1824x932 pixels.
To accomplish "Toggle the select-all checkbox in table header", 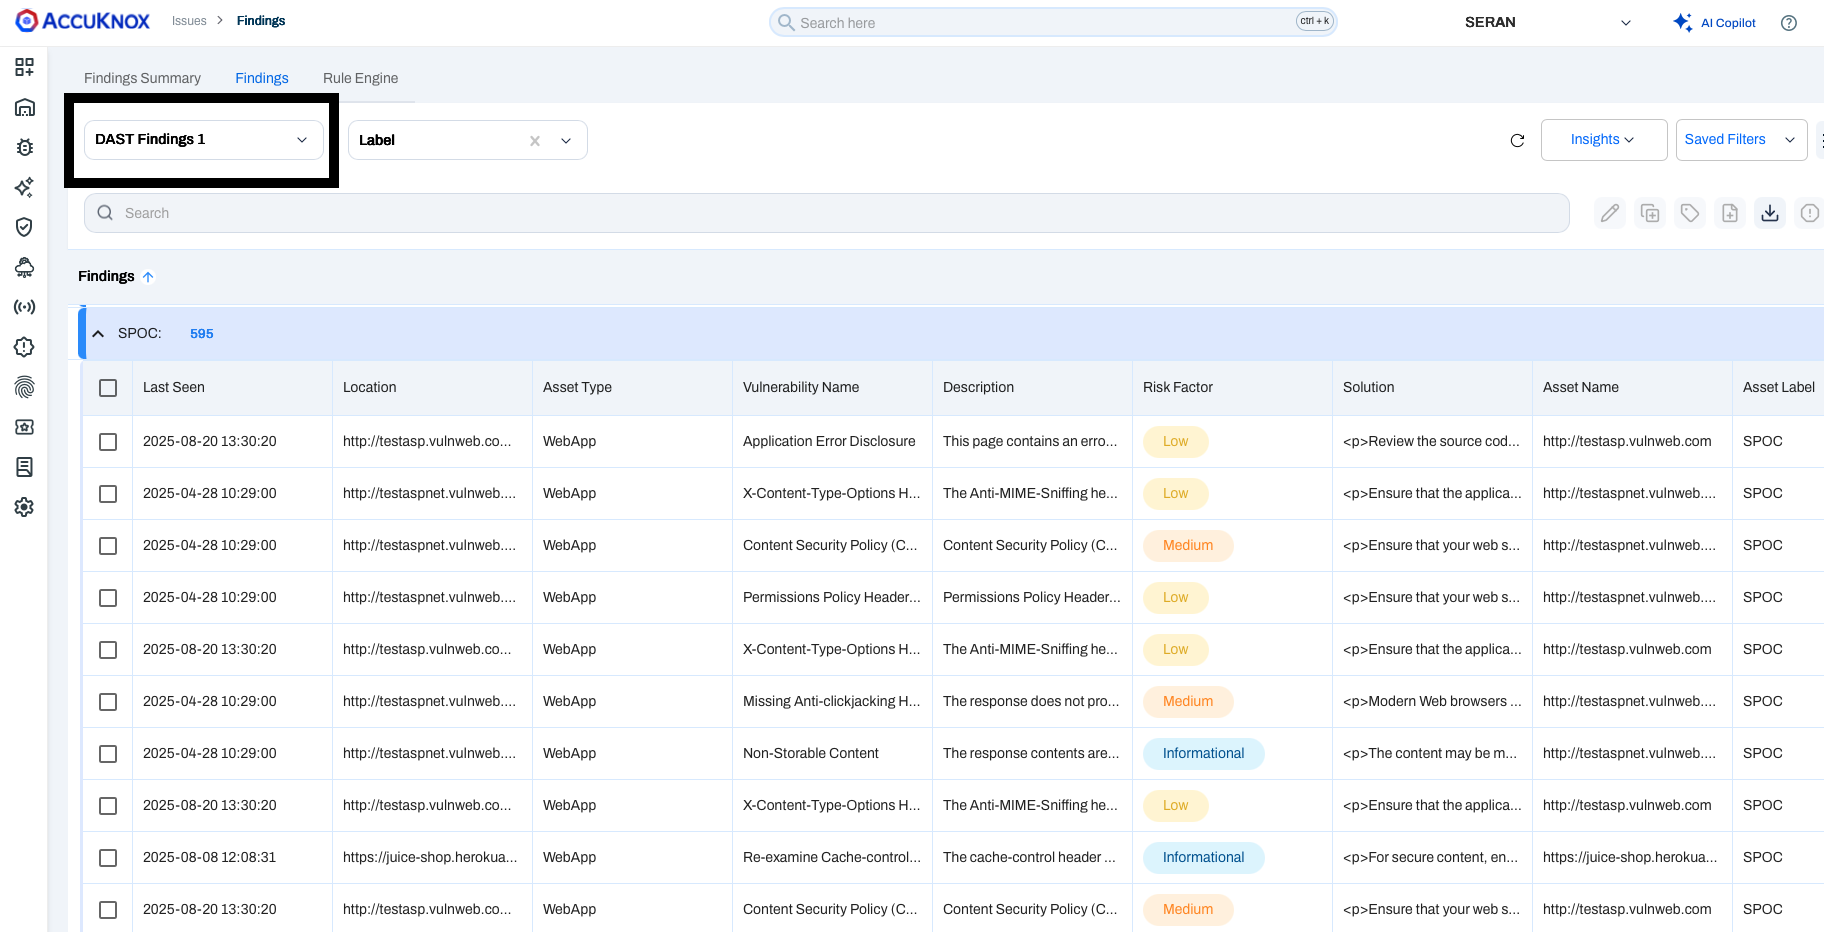I will [108, 388].
